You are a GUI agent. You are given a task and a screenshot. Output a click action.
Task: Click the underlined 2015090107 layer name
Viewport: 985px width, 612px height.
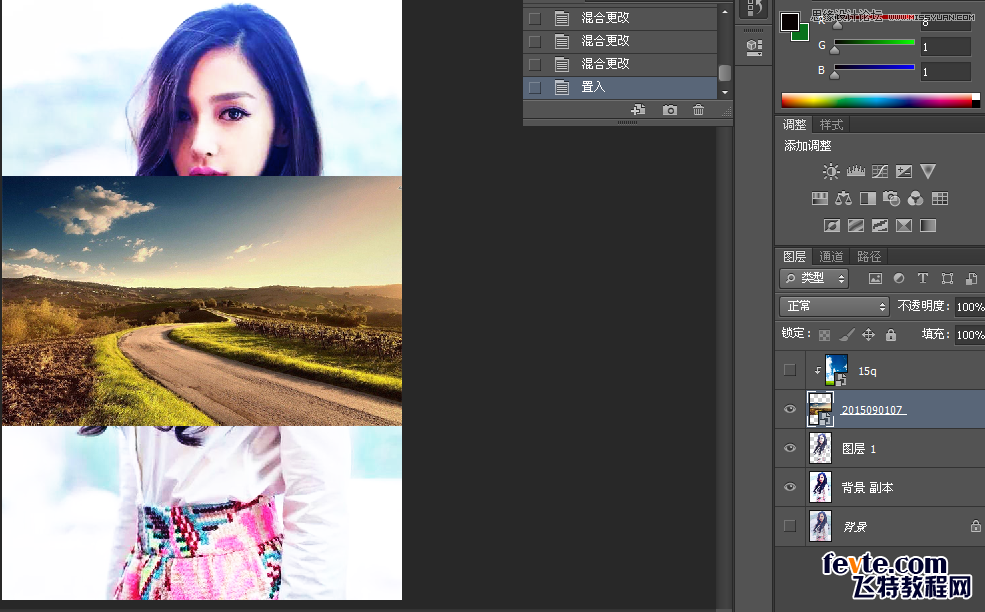pos(871,409)
